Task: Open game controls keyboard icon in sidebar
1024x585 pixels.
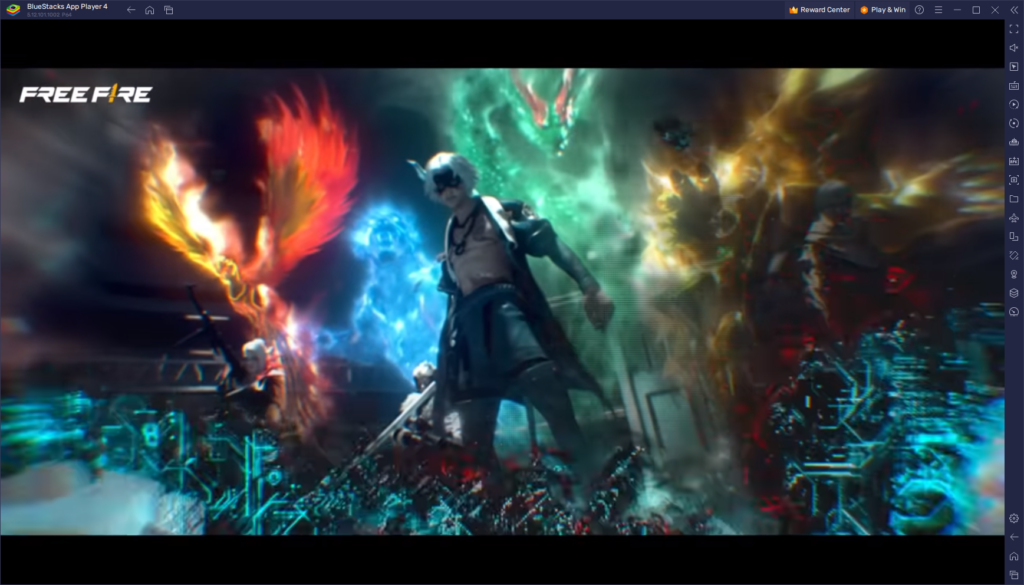Action: pyautogui.click(x=1013, y=86)
